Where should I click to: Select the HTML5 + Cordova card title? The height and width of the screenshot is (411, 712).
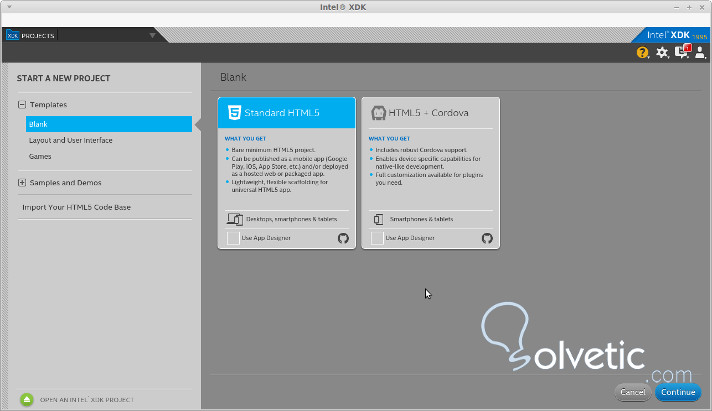[428, 113]
